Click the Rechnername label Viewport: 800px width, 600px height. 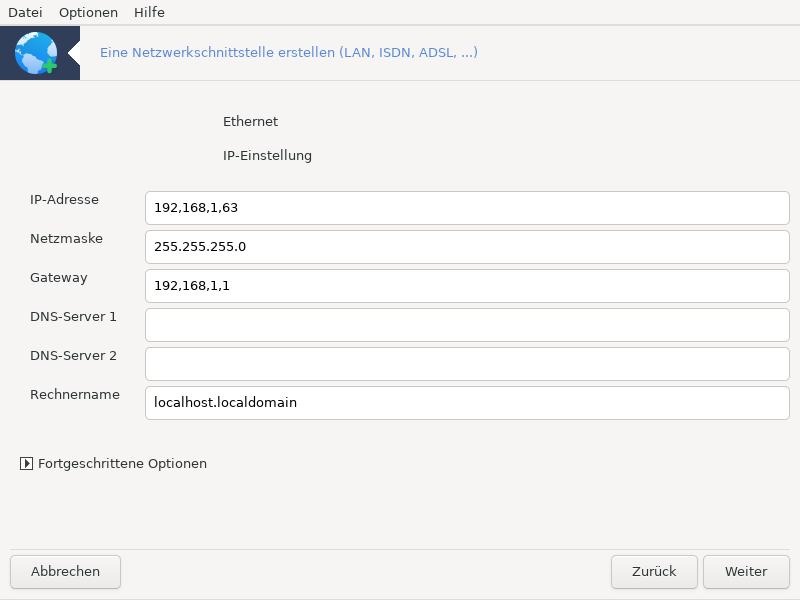tap(74, 394)
